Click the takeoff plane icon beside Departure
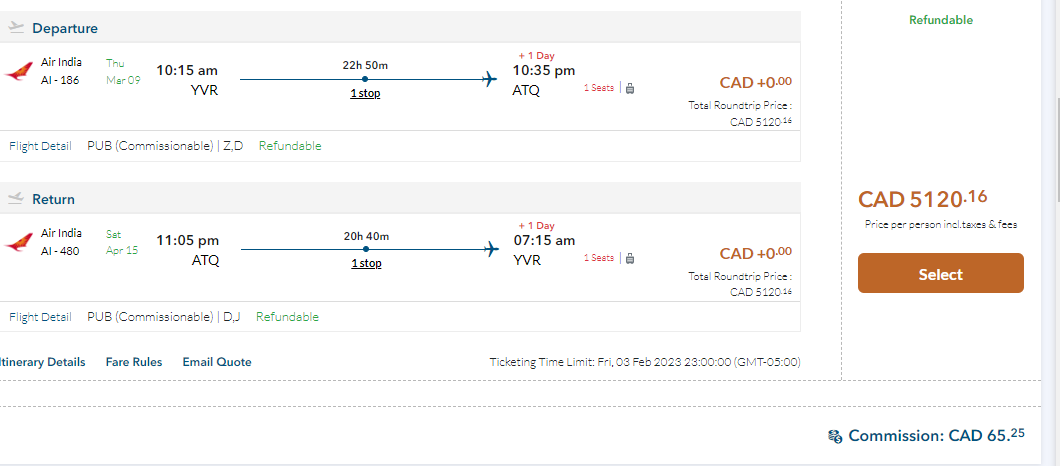 click(x=16, y=28)
